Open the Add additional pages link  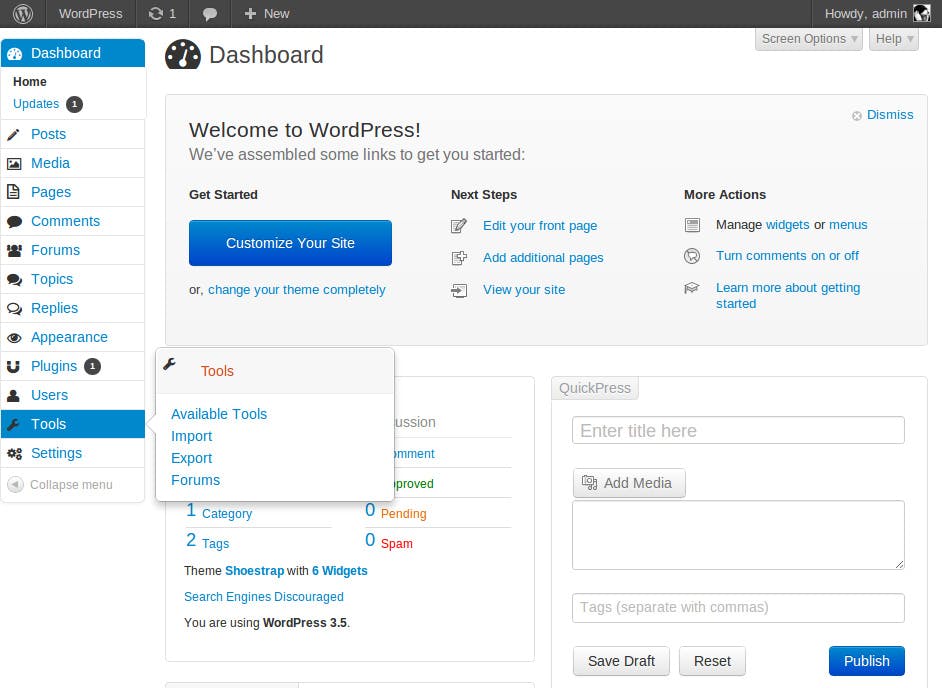pos(543,258)
